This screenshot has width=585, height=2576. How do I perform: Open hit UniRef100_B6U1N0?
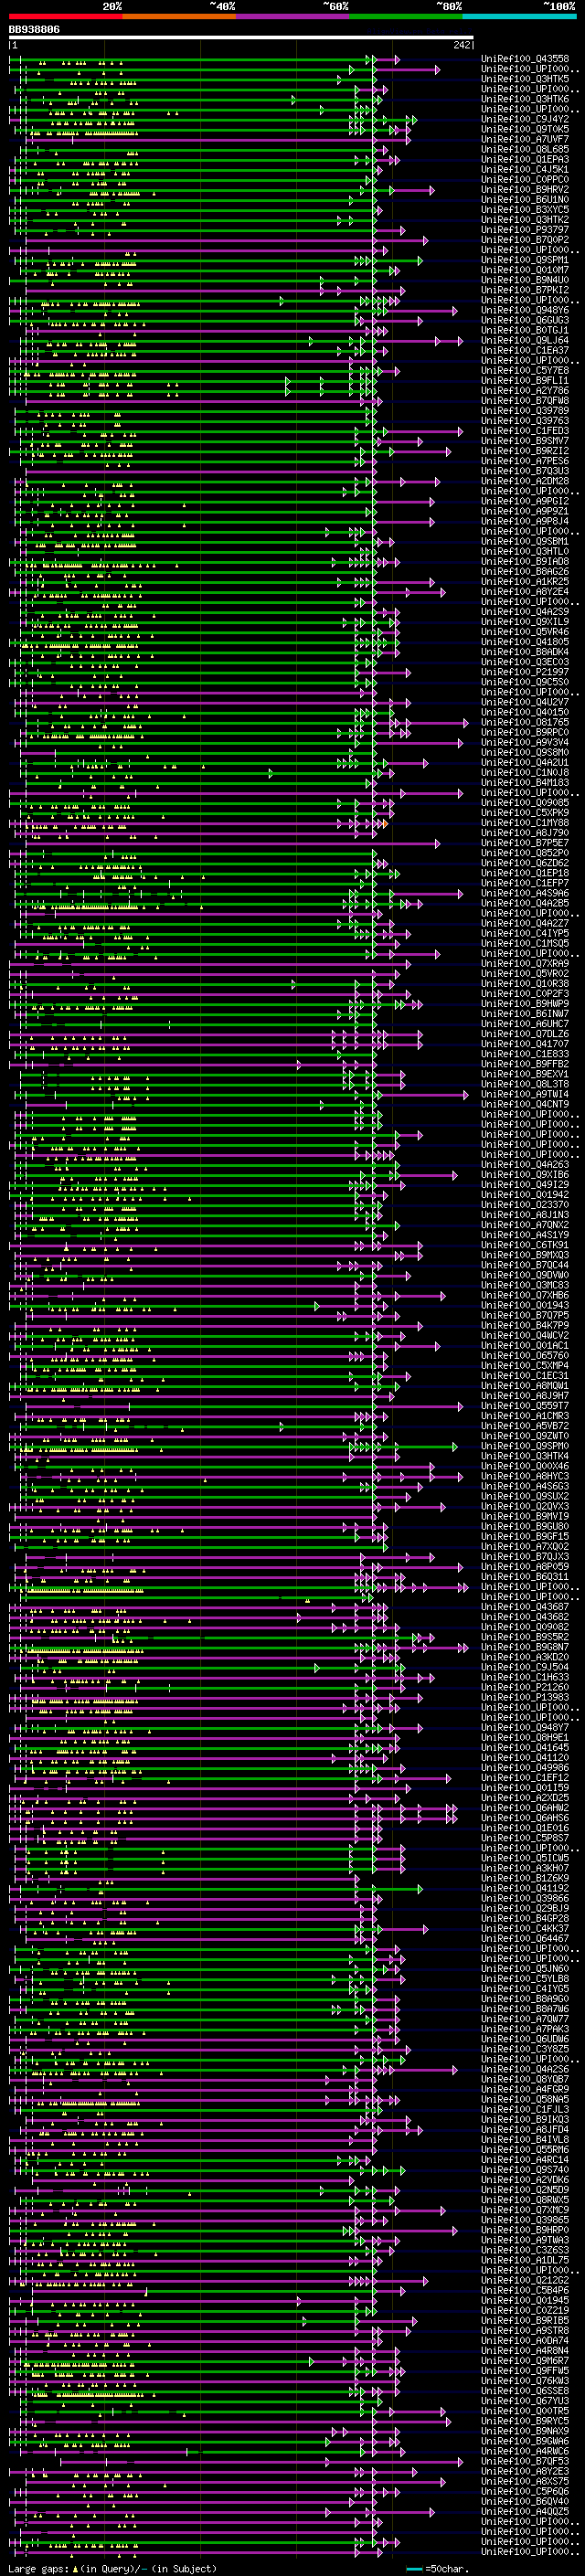coord(524,199)
